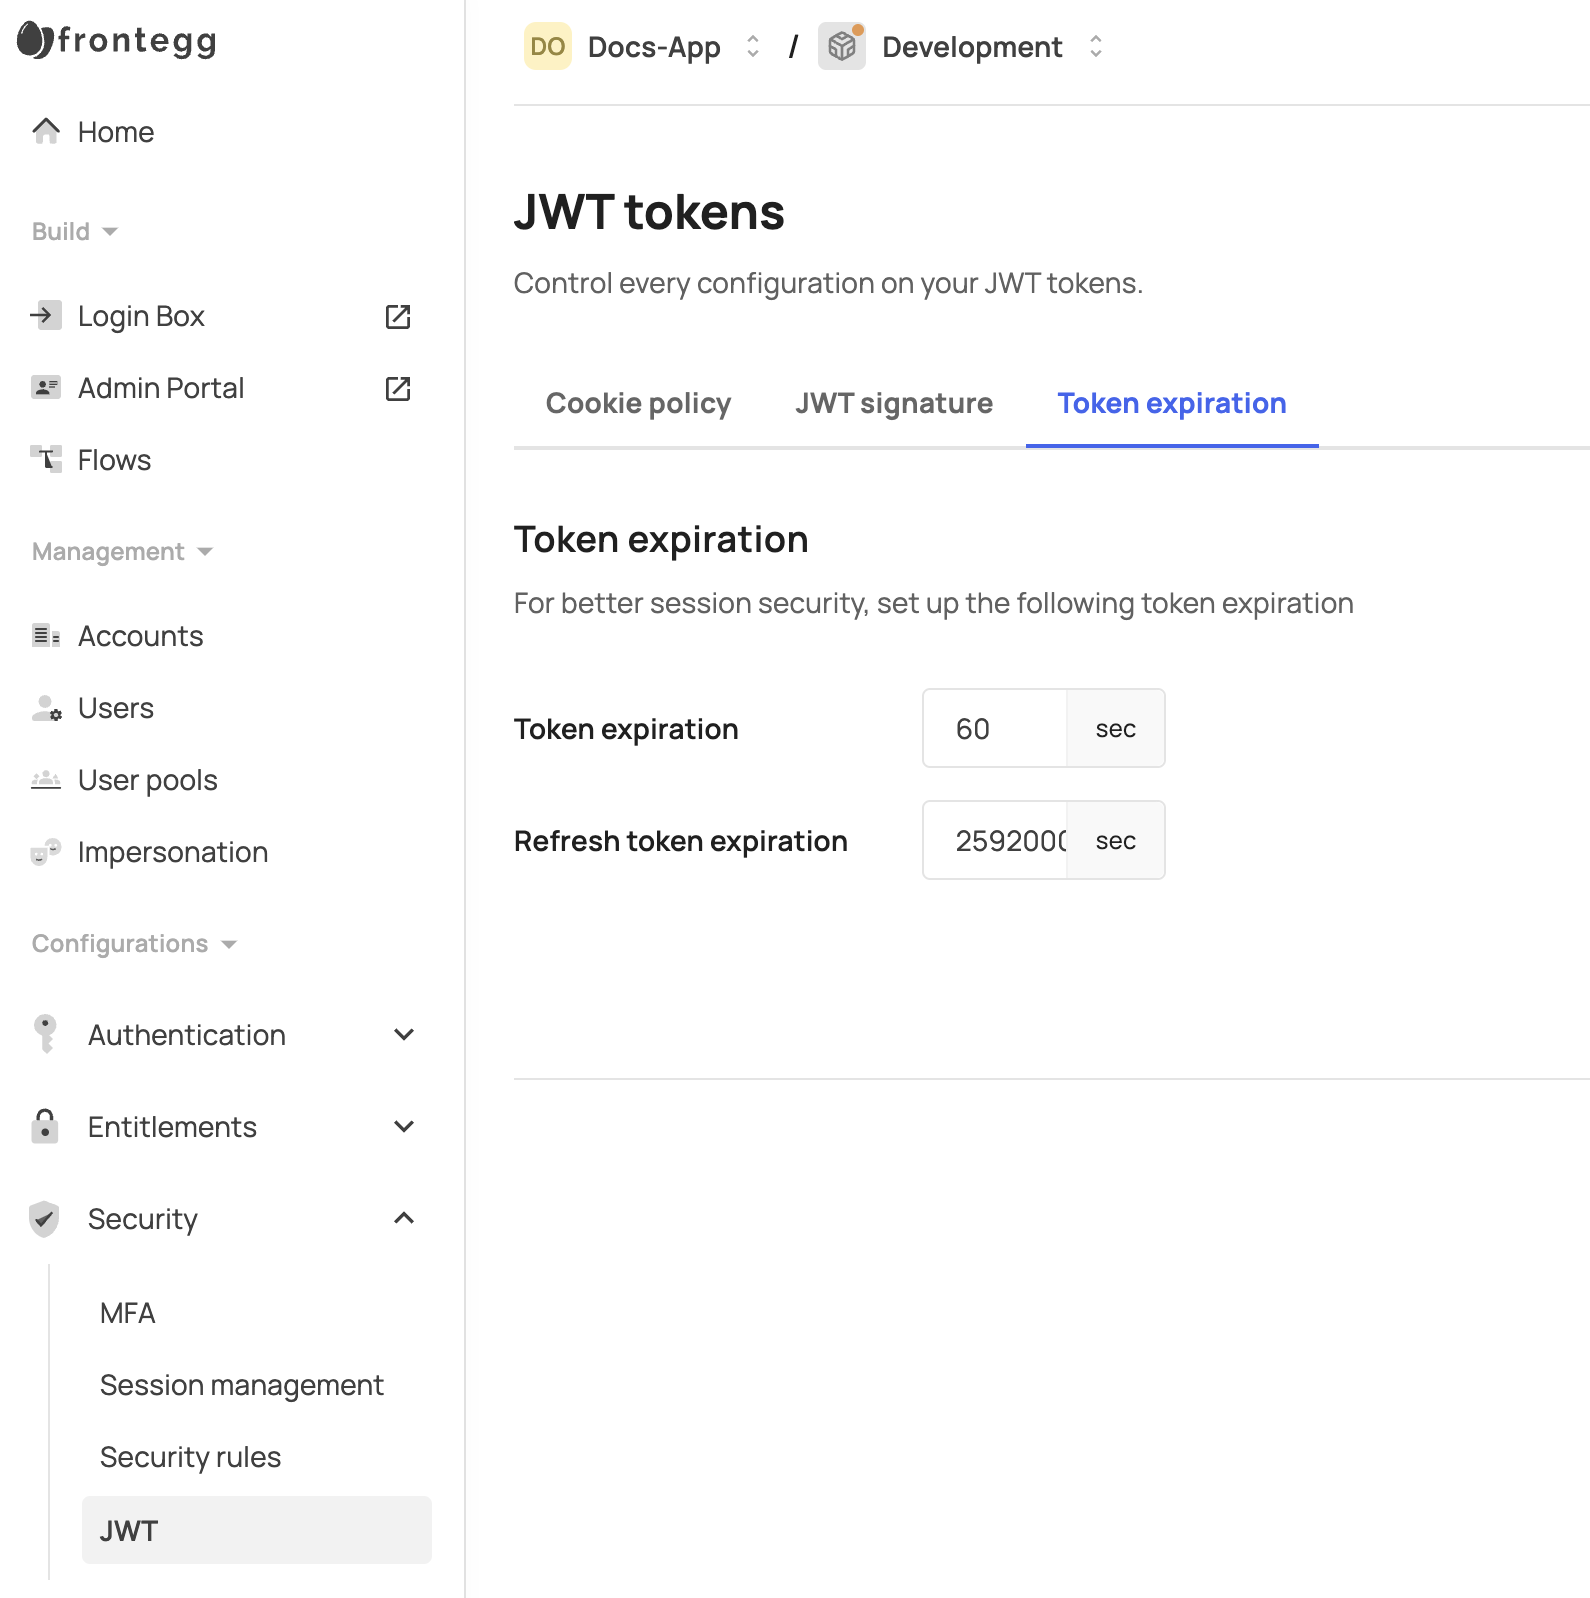Click the Authentication menu label

coord(187,1035)
